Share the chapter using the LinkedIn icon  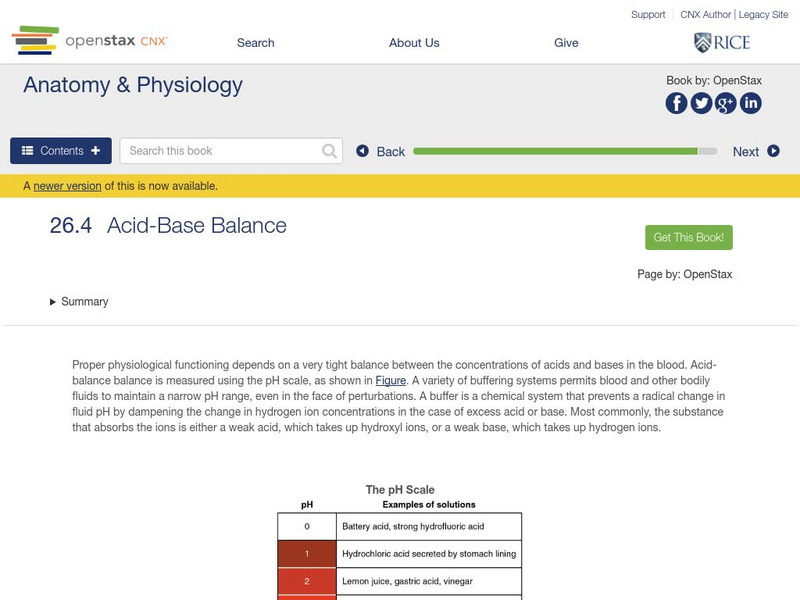tap(751, 101)
